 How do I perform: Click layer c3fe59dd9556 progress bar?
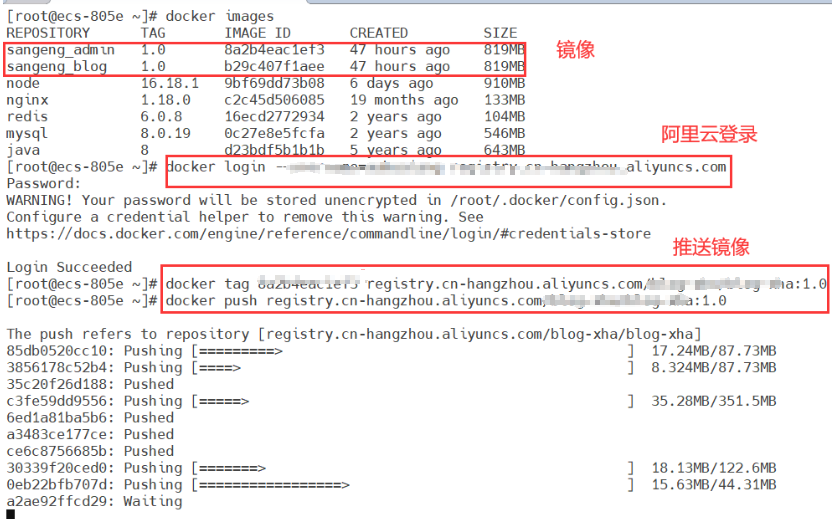click(x=413, y=401)
